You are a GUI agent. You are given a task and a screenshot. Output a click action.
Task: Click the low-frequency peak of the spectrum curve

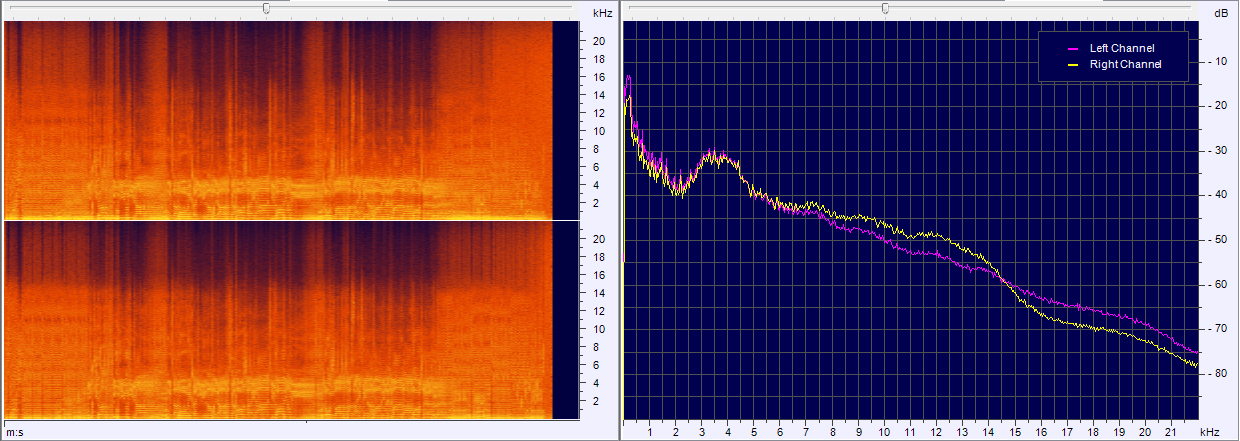[628, 78]
